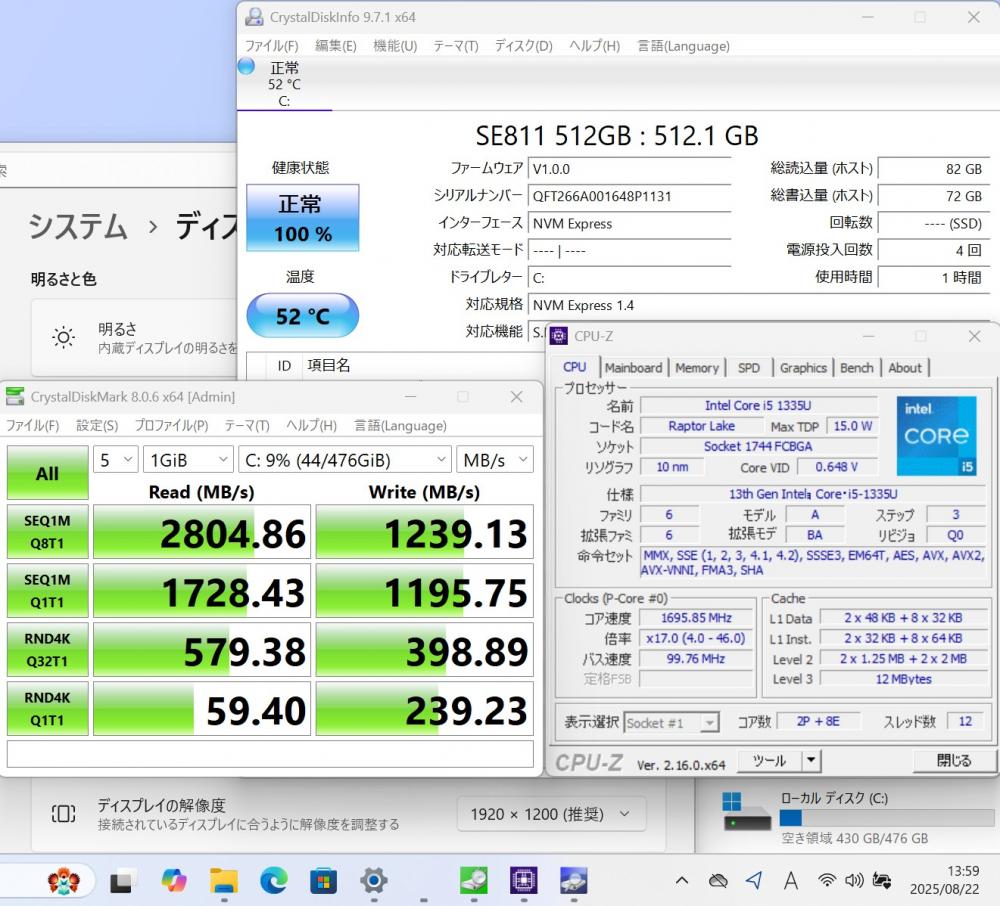The width and height of the screenshot is (1000, 906).
Task: Switch to the About tab in CPU-Z
Action: [904, 368]
